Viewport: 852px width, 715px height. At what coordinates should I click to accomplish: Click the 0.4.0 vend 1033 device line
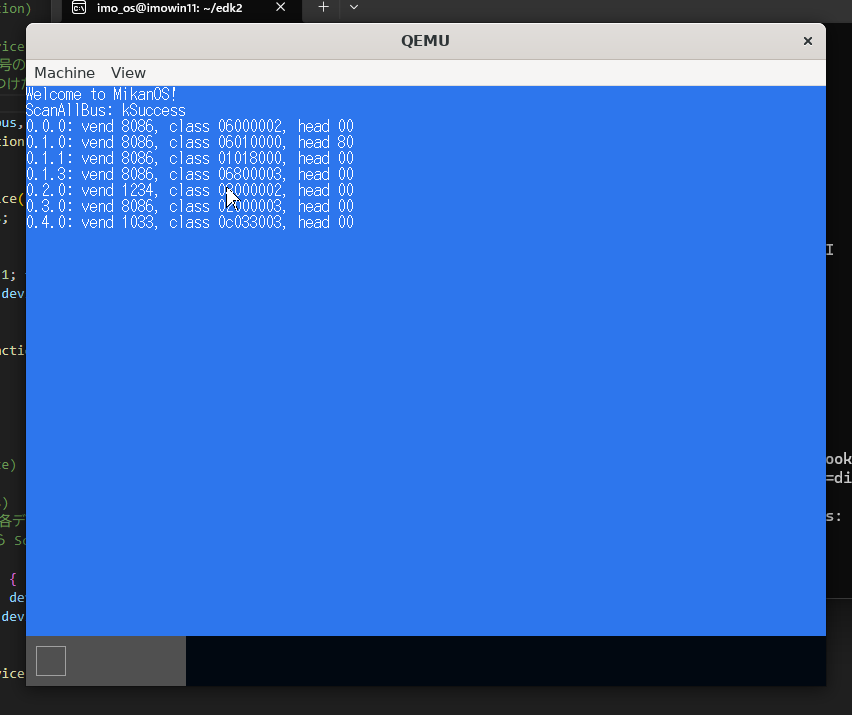(189, 223)
